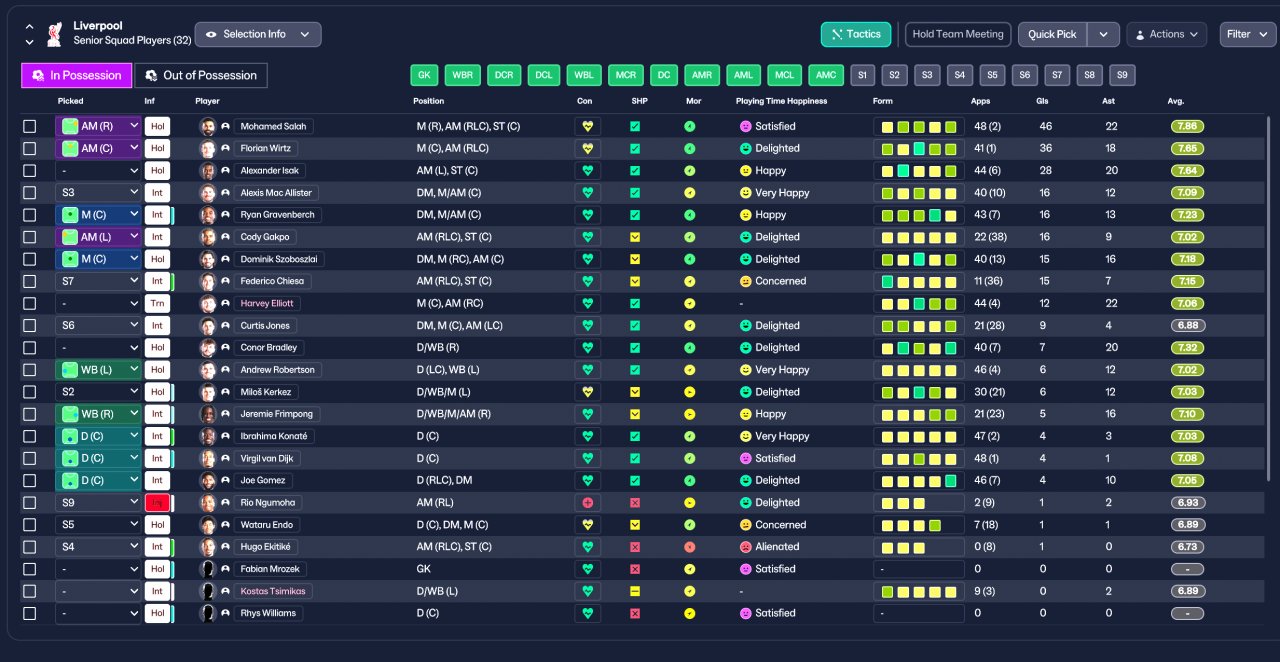Select the In Possession tab
Viewport: 1280px width, 662px height.
[77, 75]
